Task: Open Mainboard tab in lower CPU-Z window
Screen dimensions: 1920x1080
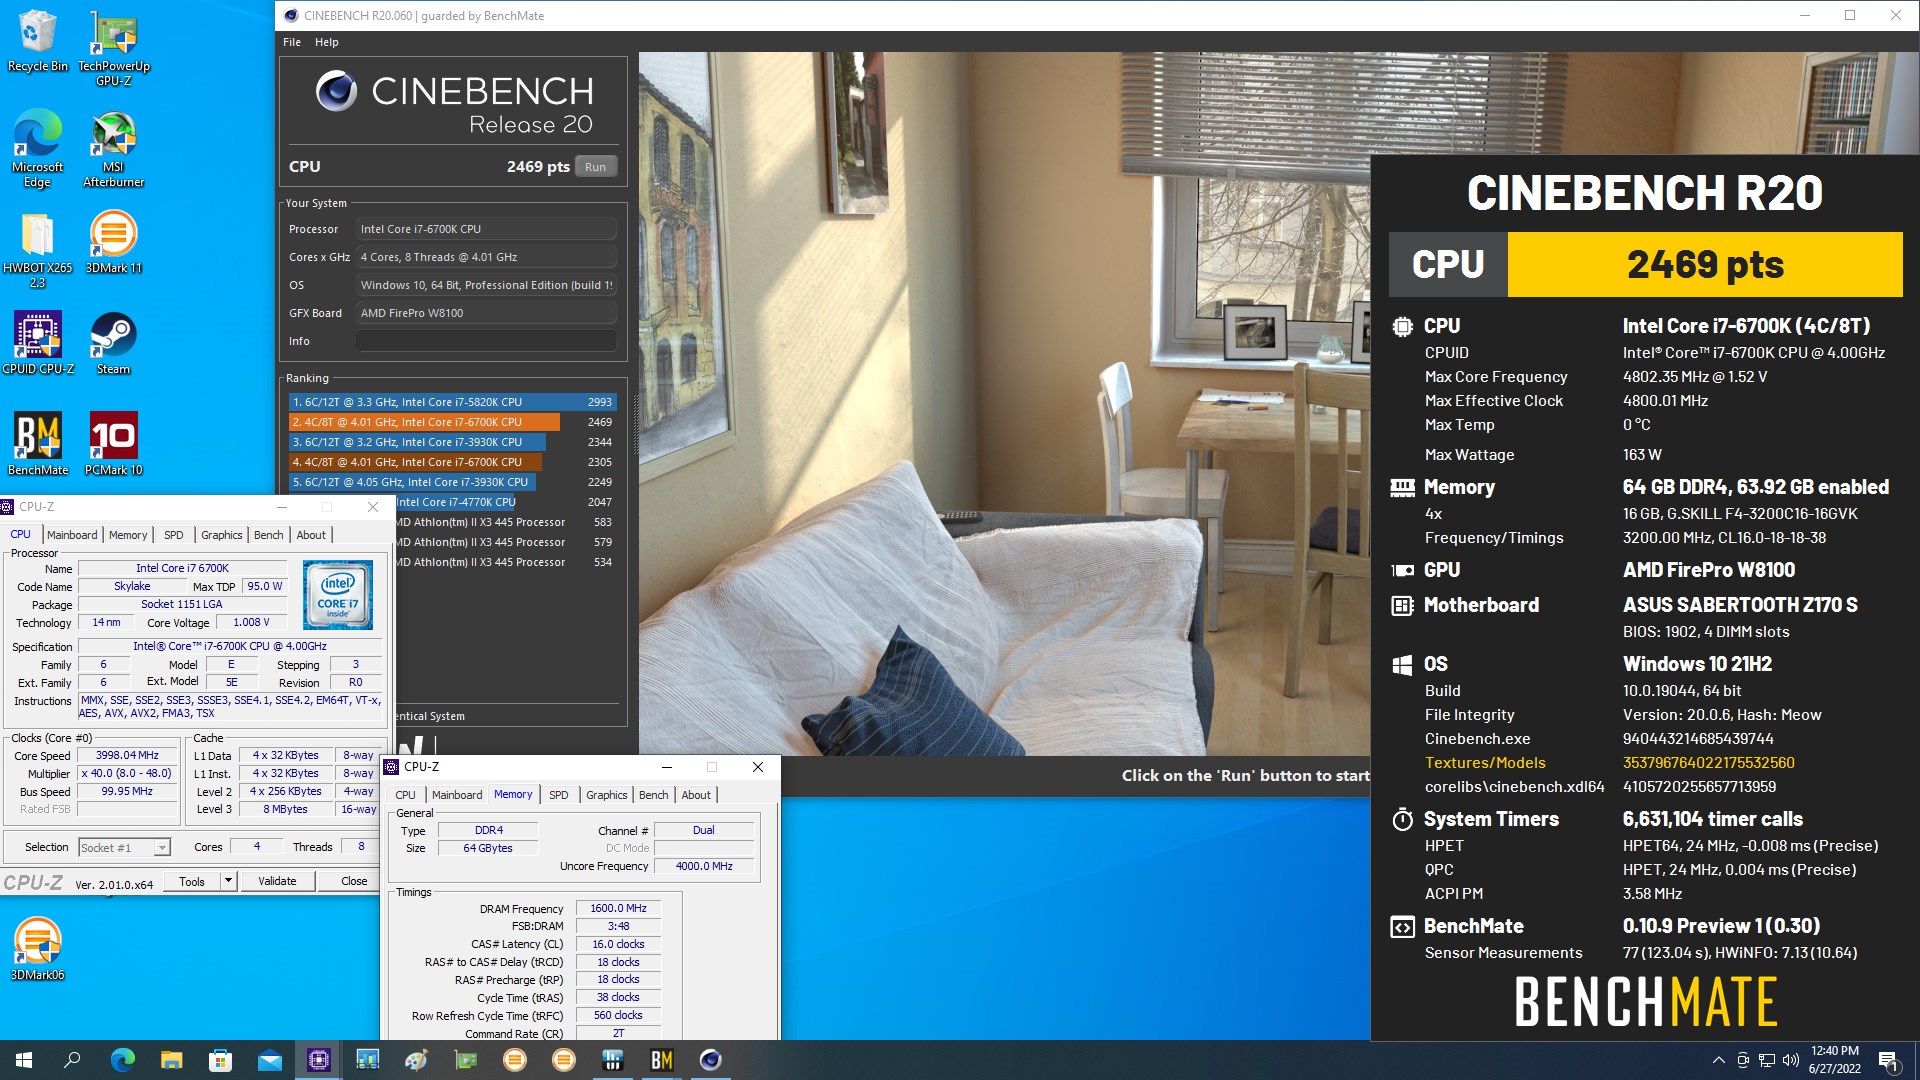Action: click(x=457, y=795)
